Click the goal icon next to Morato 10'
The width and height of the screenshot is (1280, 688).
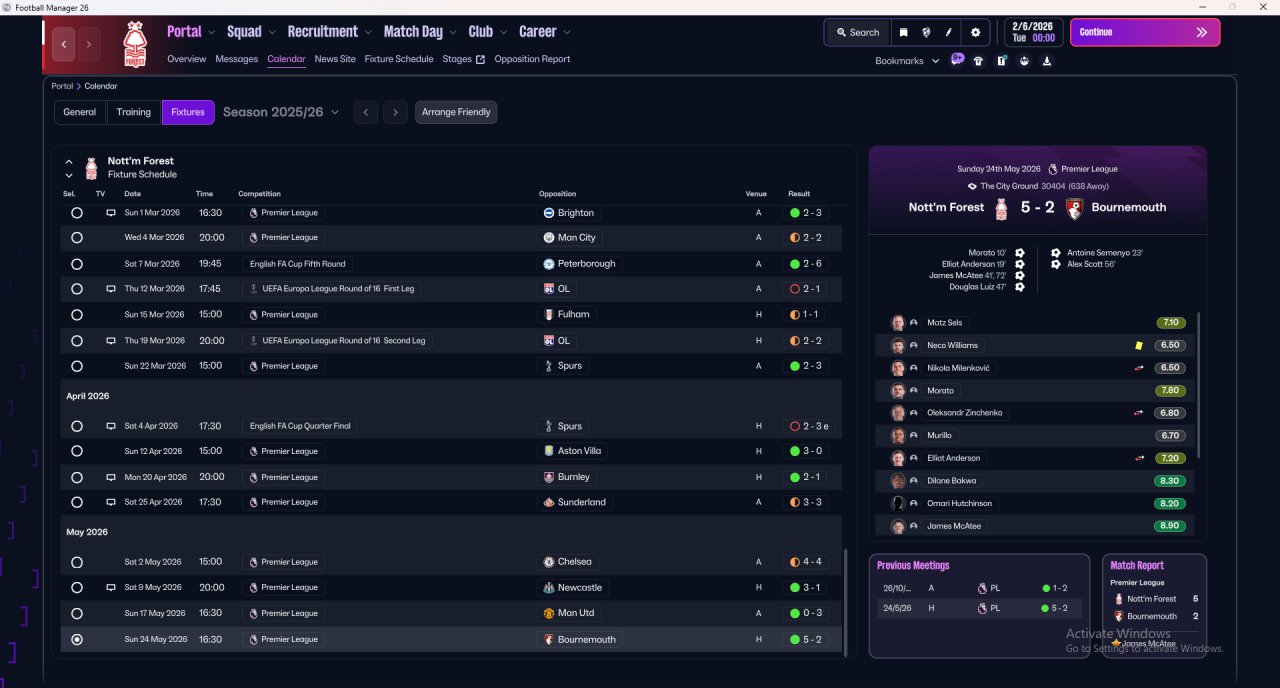click(1019, 253)
